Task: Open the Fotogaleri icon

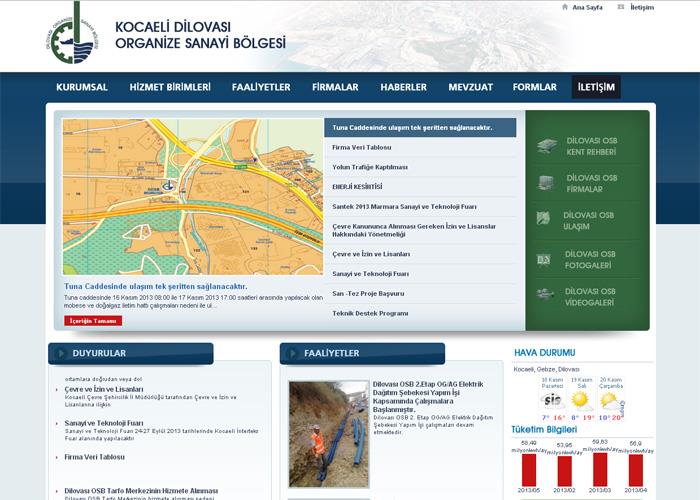Action: (544, 259)
